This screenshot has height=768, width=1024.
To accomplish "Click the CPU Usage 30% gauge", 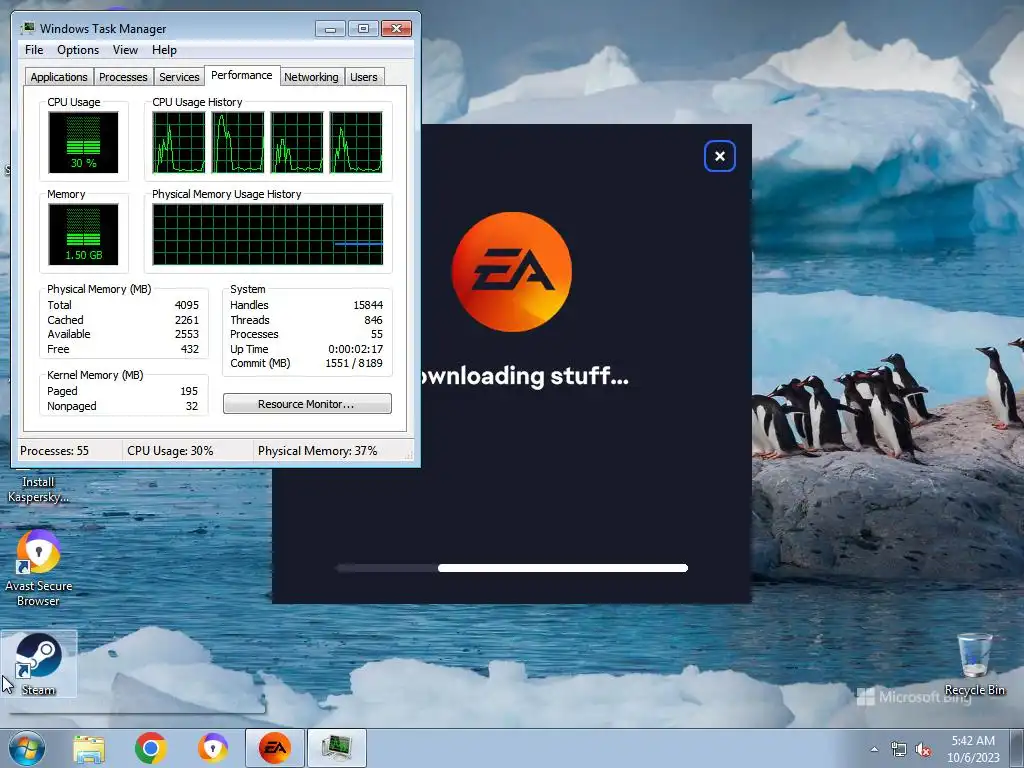I will [x=84, y=142].
